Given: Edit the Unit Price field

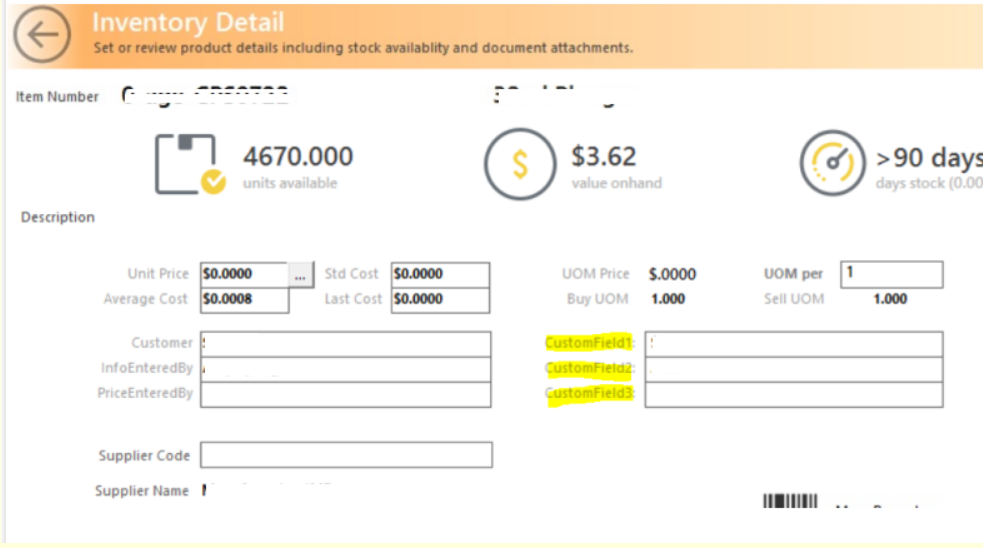Looking at the screenshot, I should point(244,275).
